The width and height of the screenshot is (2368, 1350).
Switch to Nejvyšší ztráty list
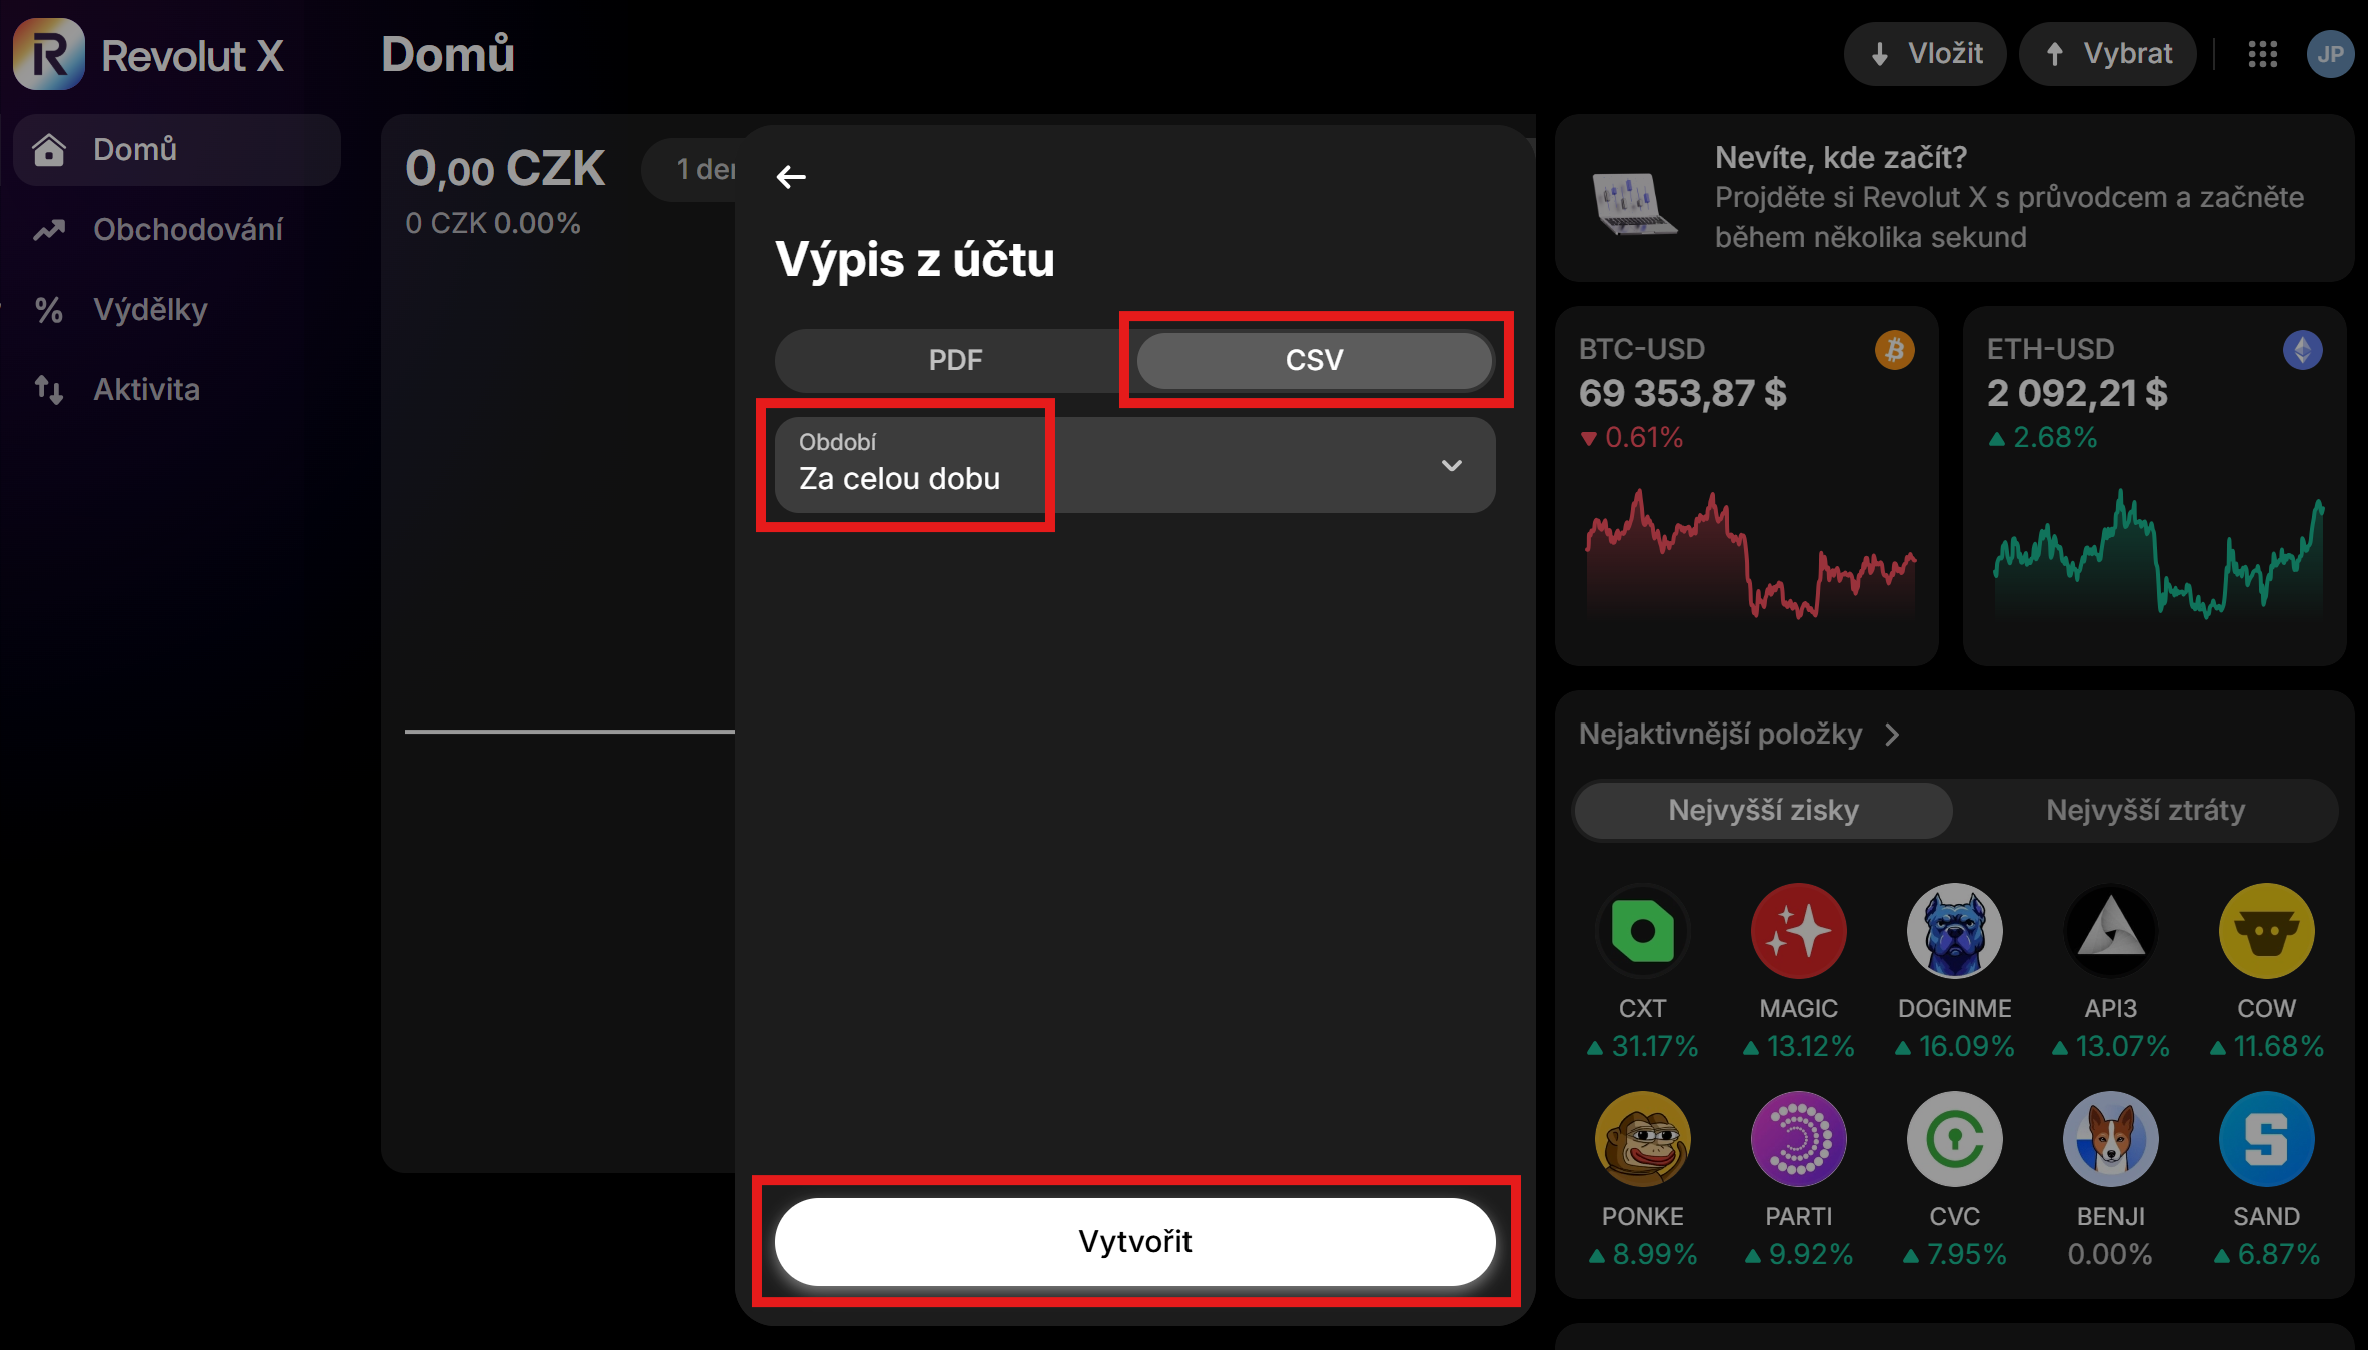[2145, 810]
